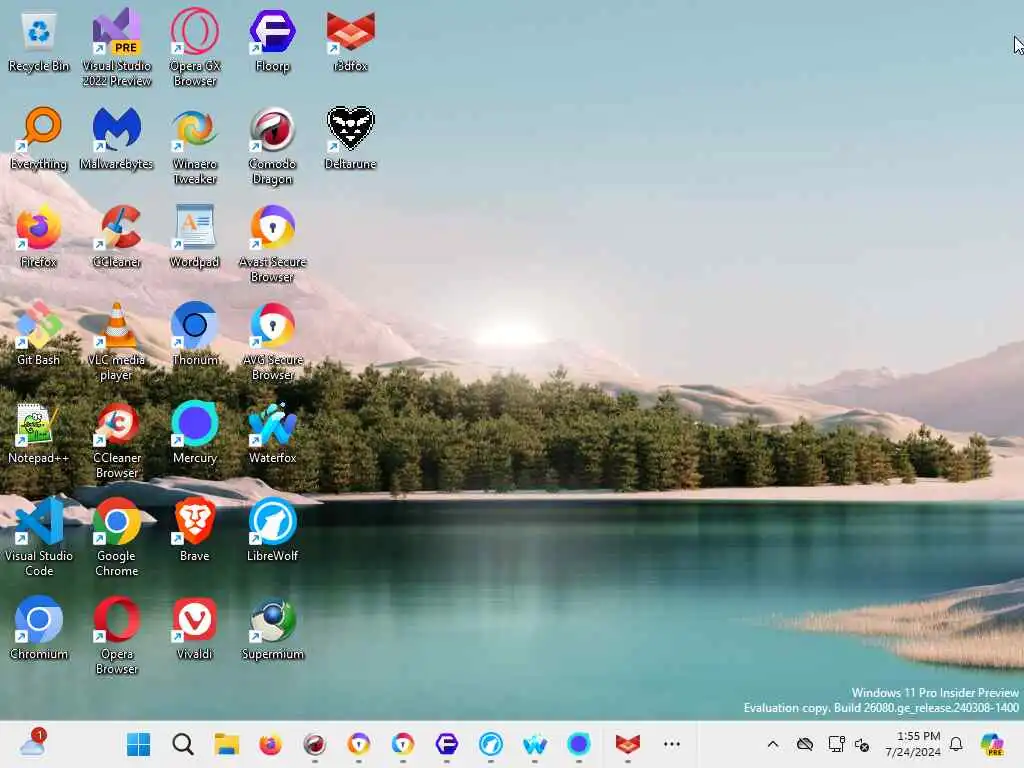Select the CCleaner desktop shortcut
The height and width of the screenshot is (768, 1024).
[116, 237]
